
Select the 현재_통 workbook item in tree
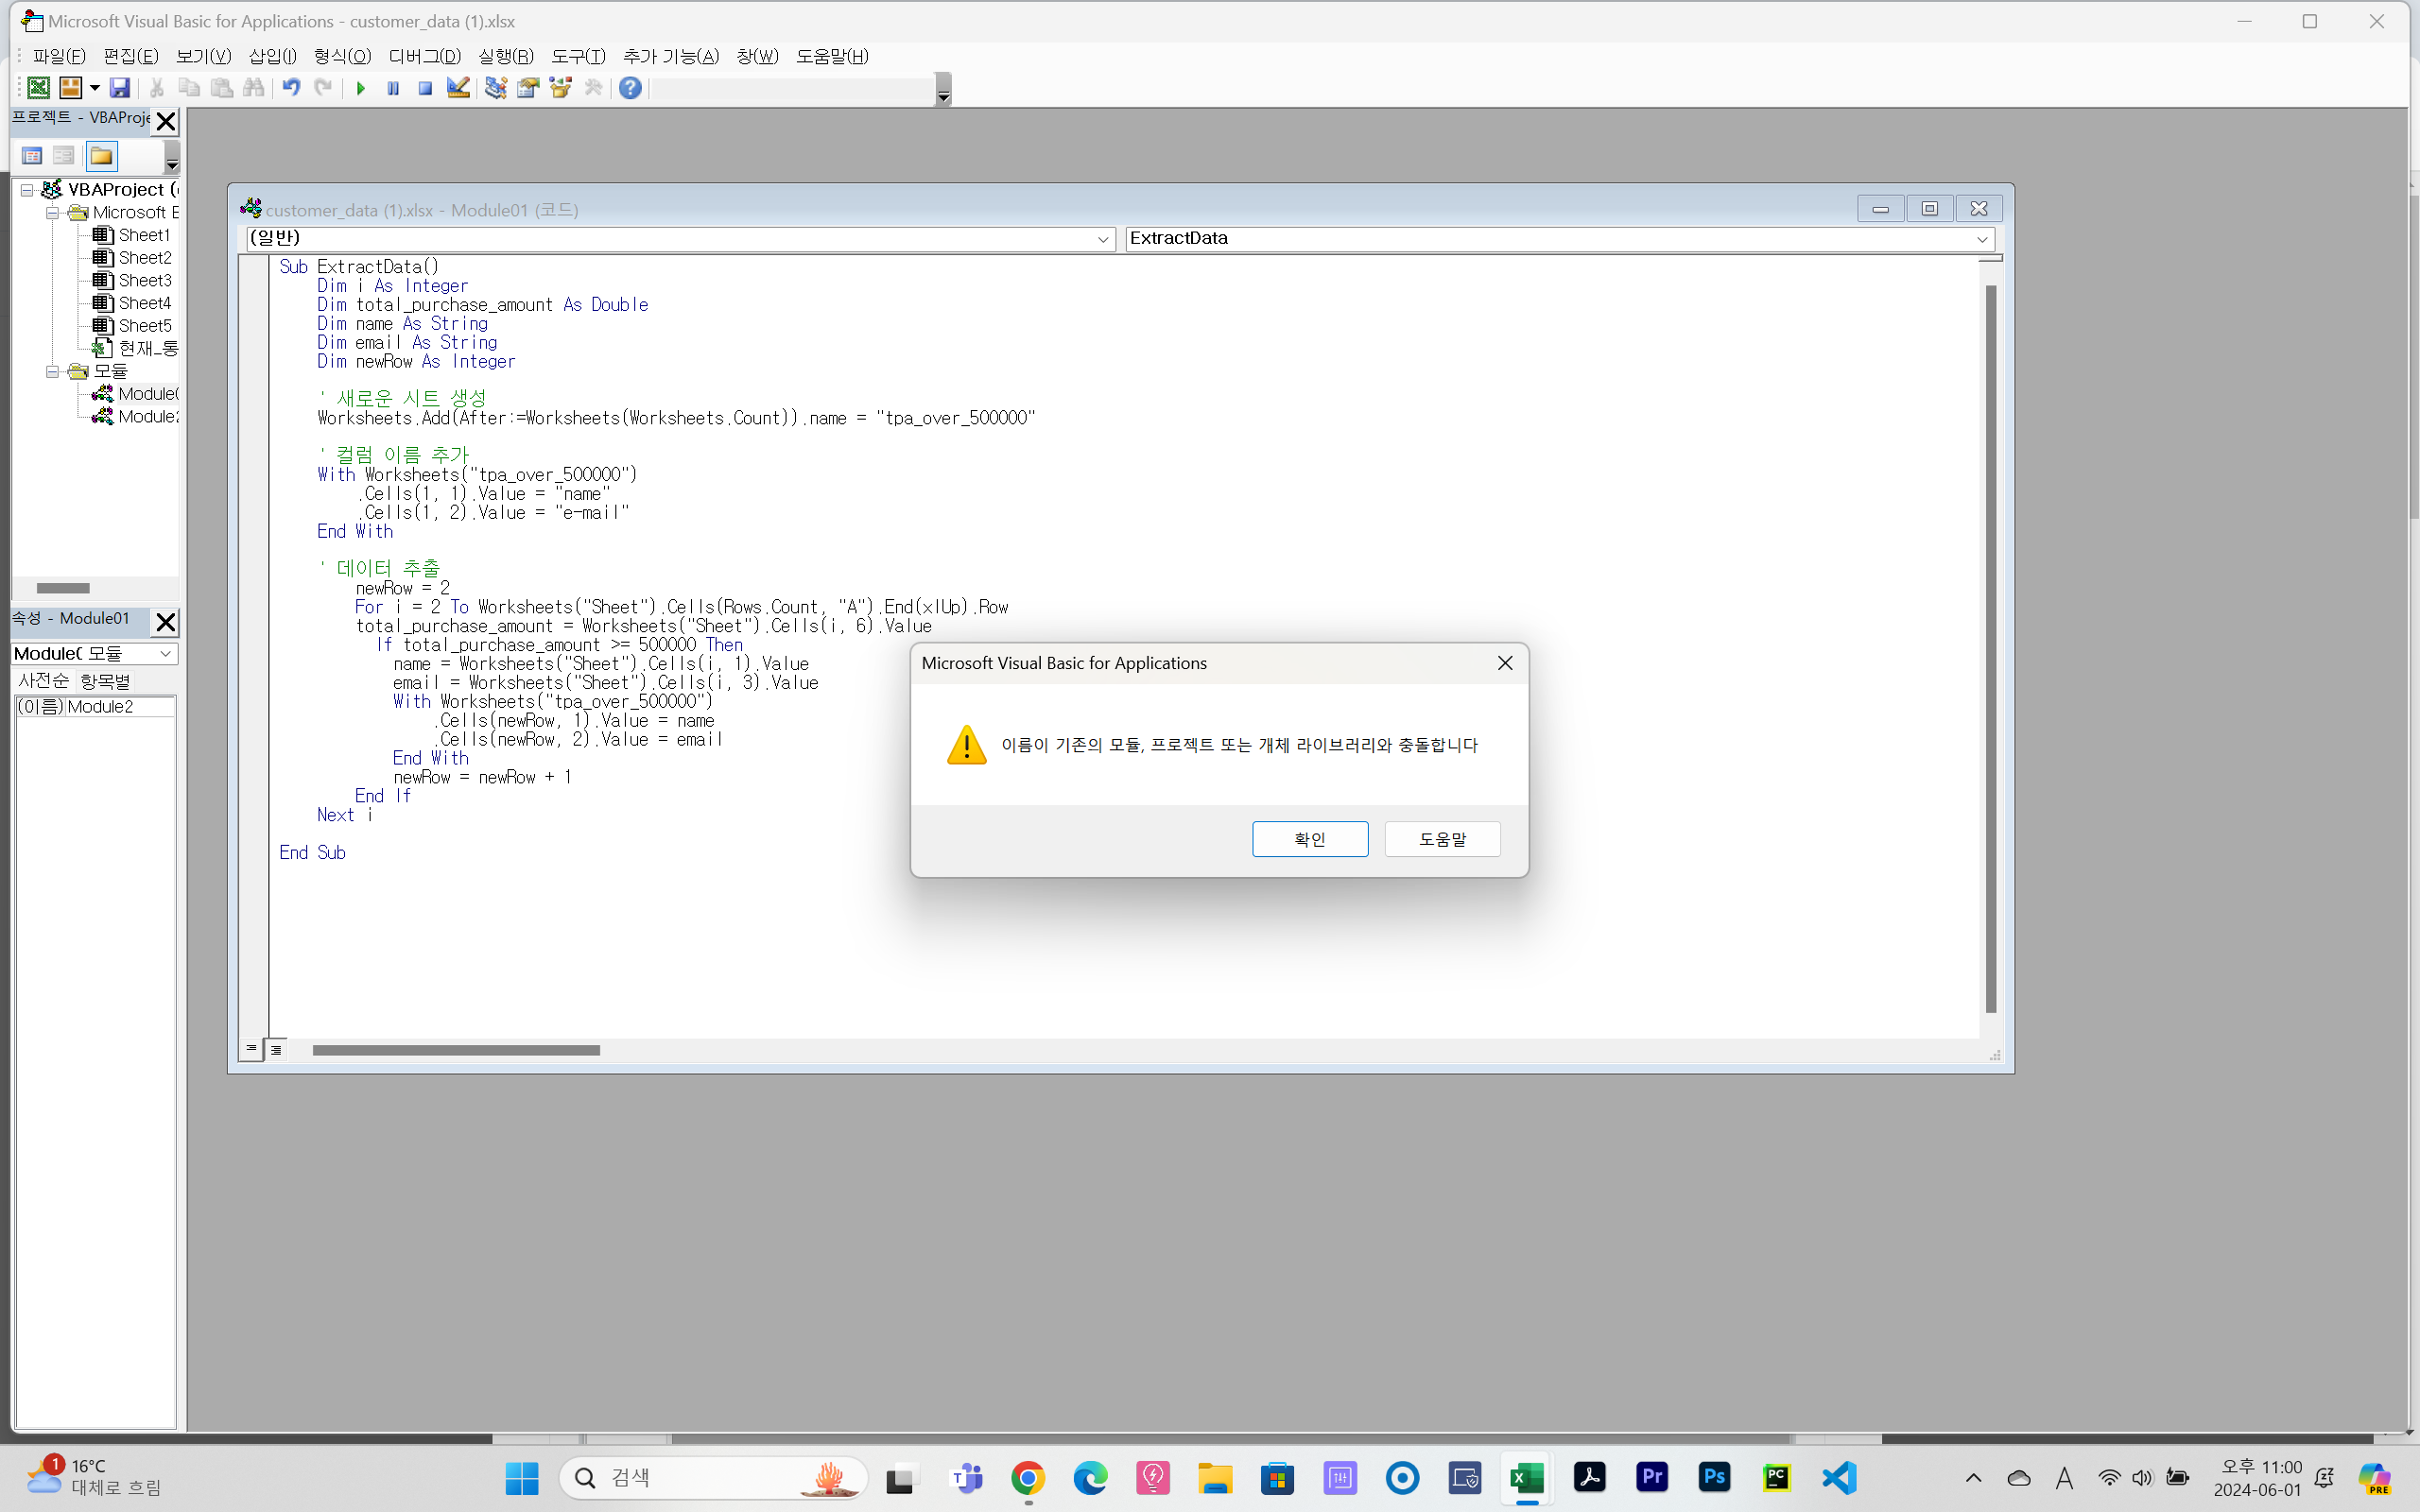click(x=135, y=349)
